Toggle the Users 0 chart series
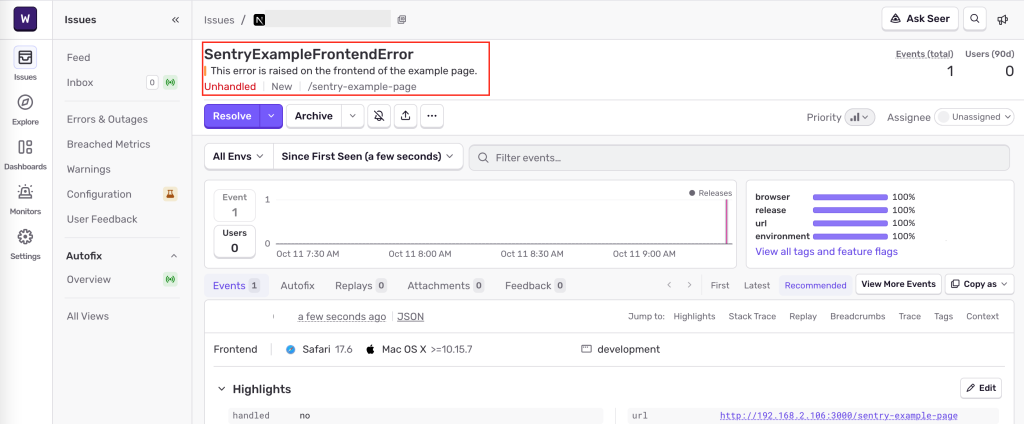The image size is (1024, 424). 235,241
